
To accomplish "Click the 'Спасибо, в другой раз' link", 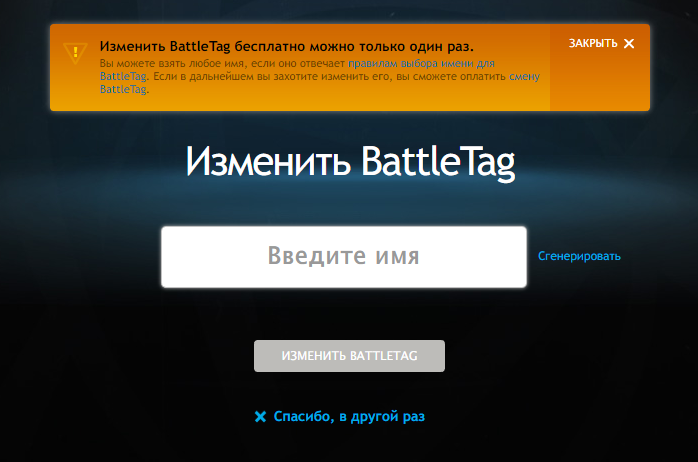I will click(340, 417).
